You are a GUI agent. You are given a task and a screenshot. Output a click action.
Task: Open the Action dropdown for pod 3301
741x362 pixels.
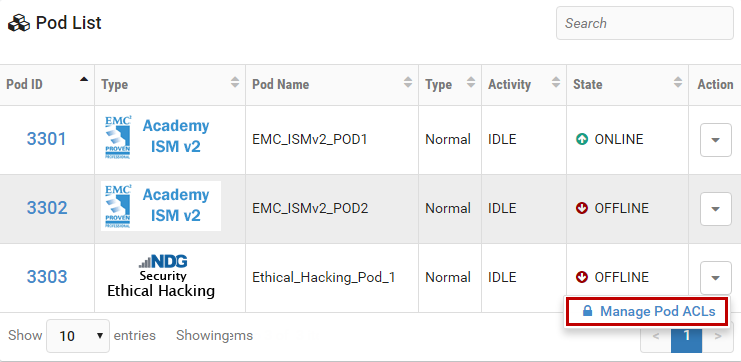(715, 140)
